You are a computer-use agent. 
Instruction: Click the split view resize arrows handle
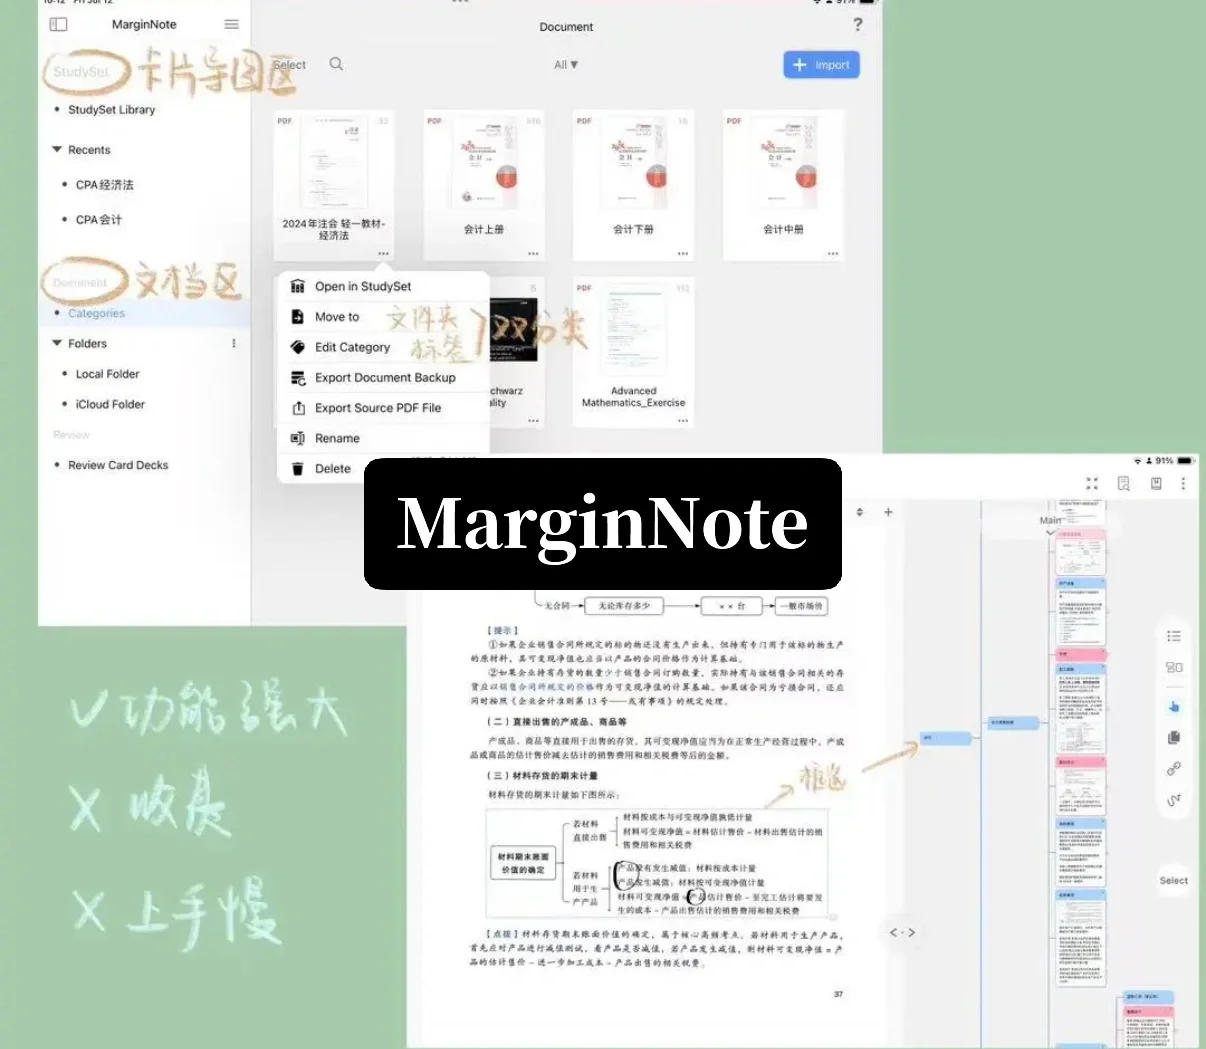pos(902,932)
